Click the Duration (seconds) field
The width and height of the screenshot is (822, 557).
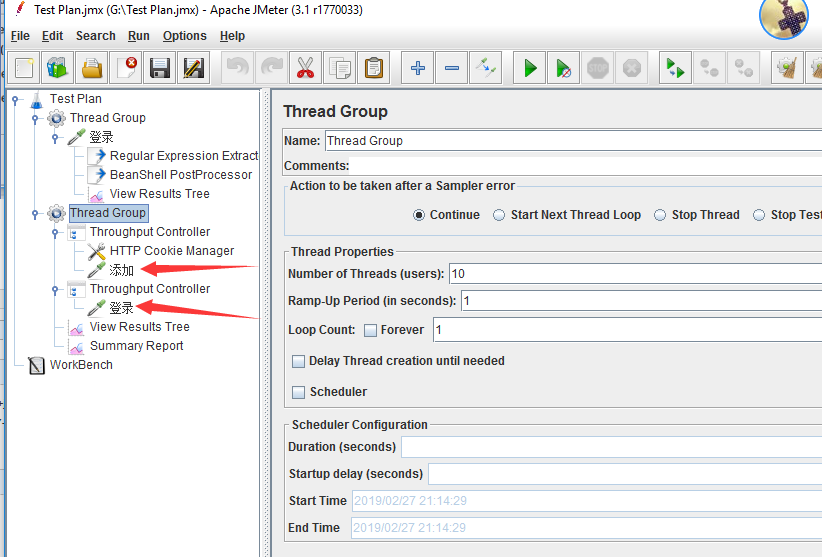(611, 447)
